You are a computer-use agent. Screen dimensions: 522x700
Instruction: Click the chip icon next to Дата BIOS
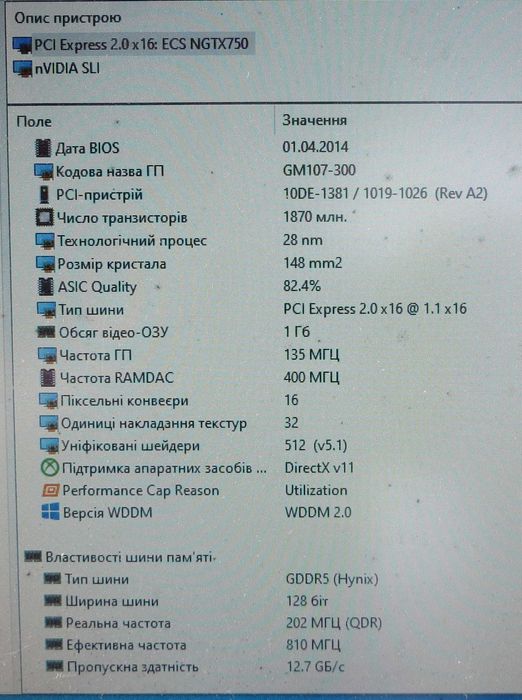[x=43, y=148]
